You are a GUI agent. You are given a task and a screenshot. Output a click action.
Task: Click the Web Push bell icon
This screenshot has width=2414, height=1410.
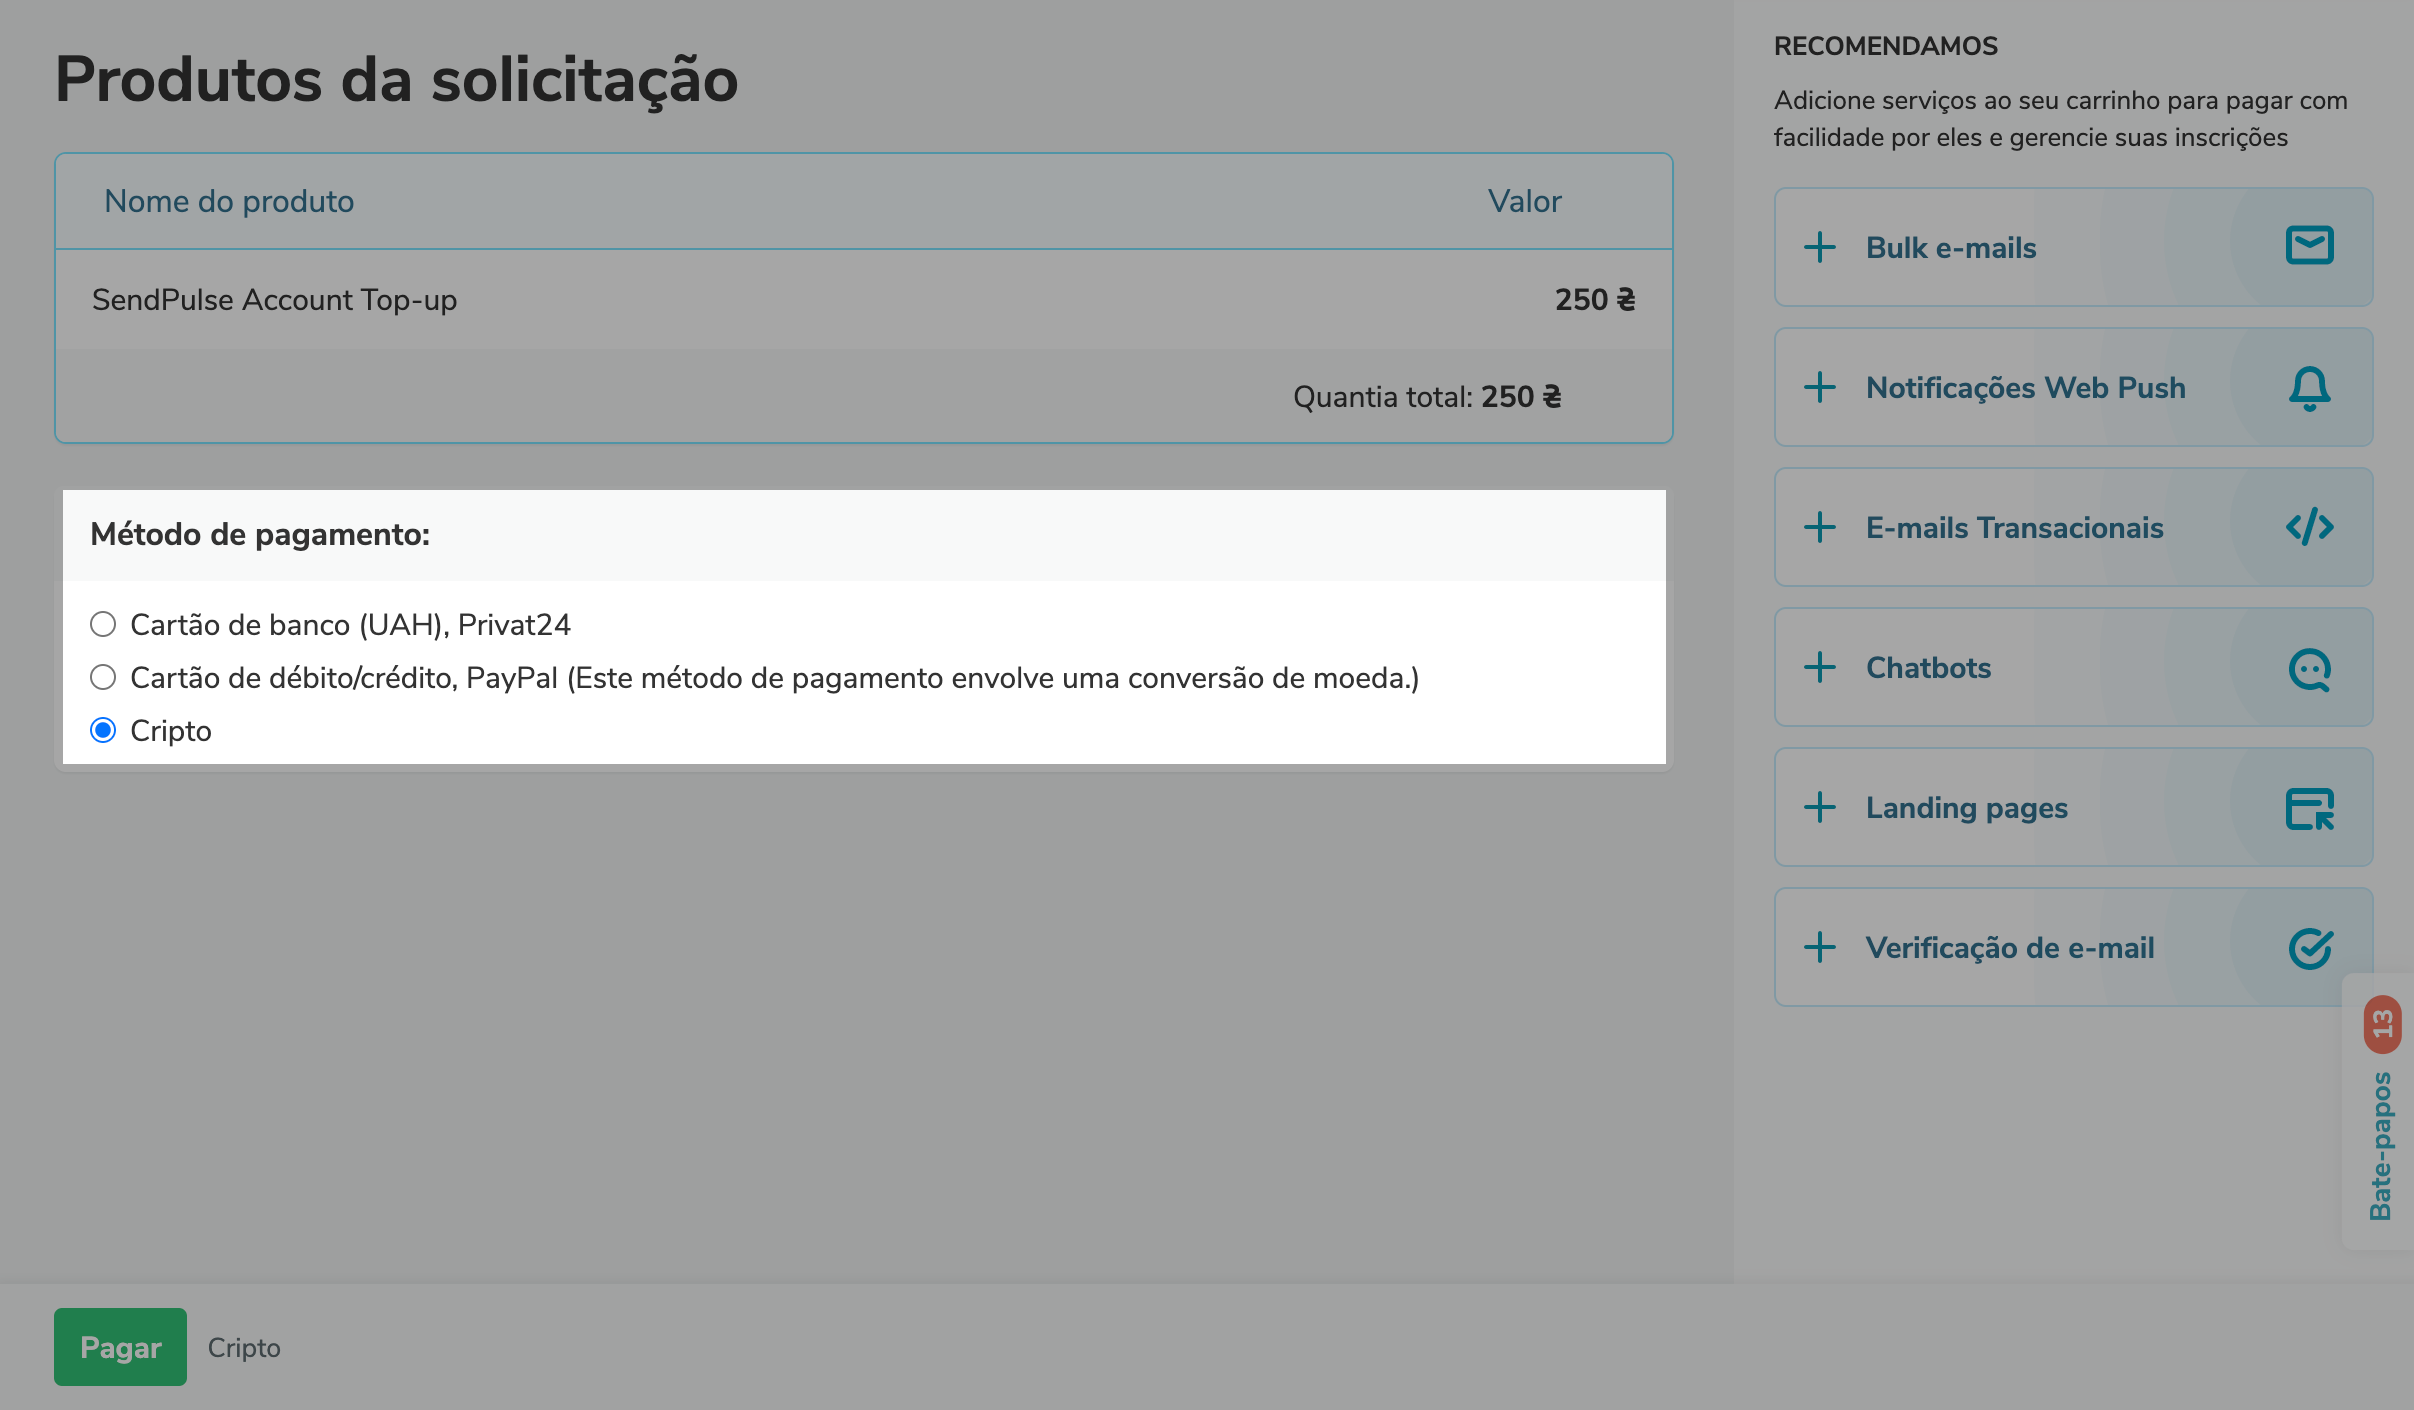(2309, 388)
